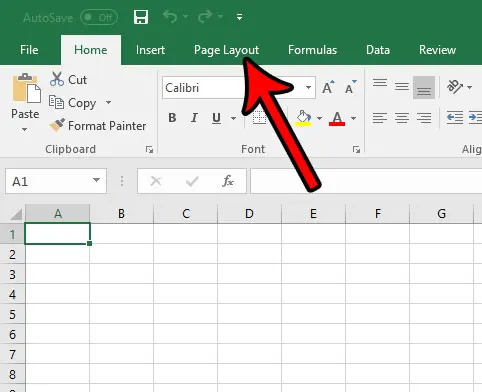Click the Paste clipboard icon
Viewport: 482px width, 392px height.
tap(26, 88)
